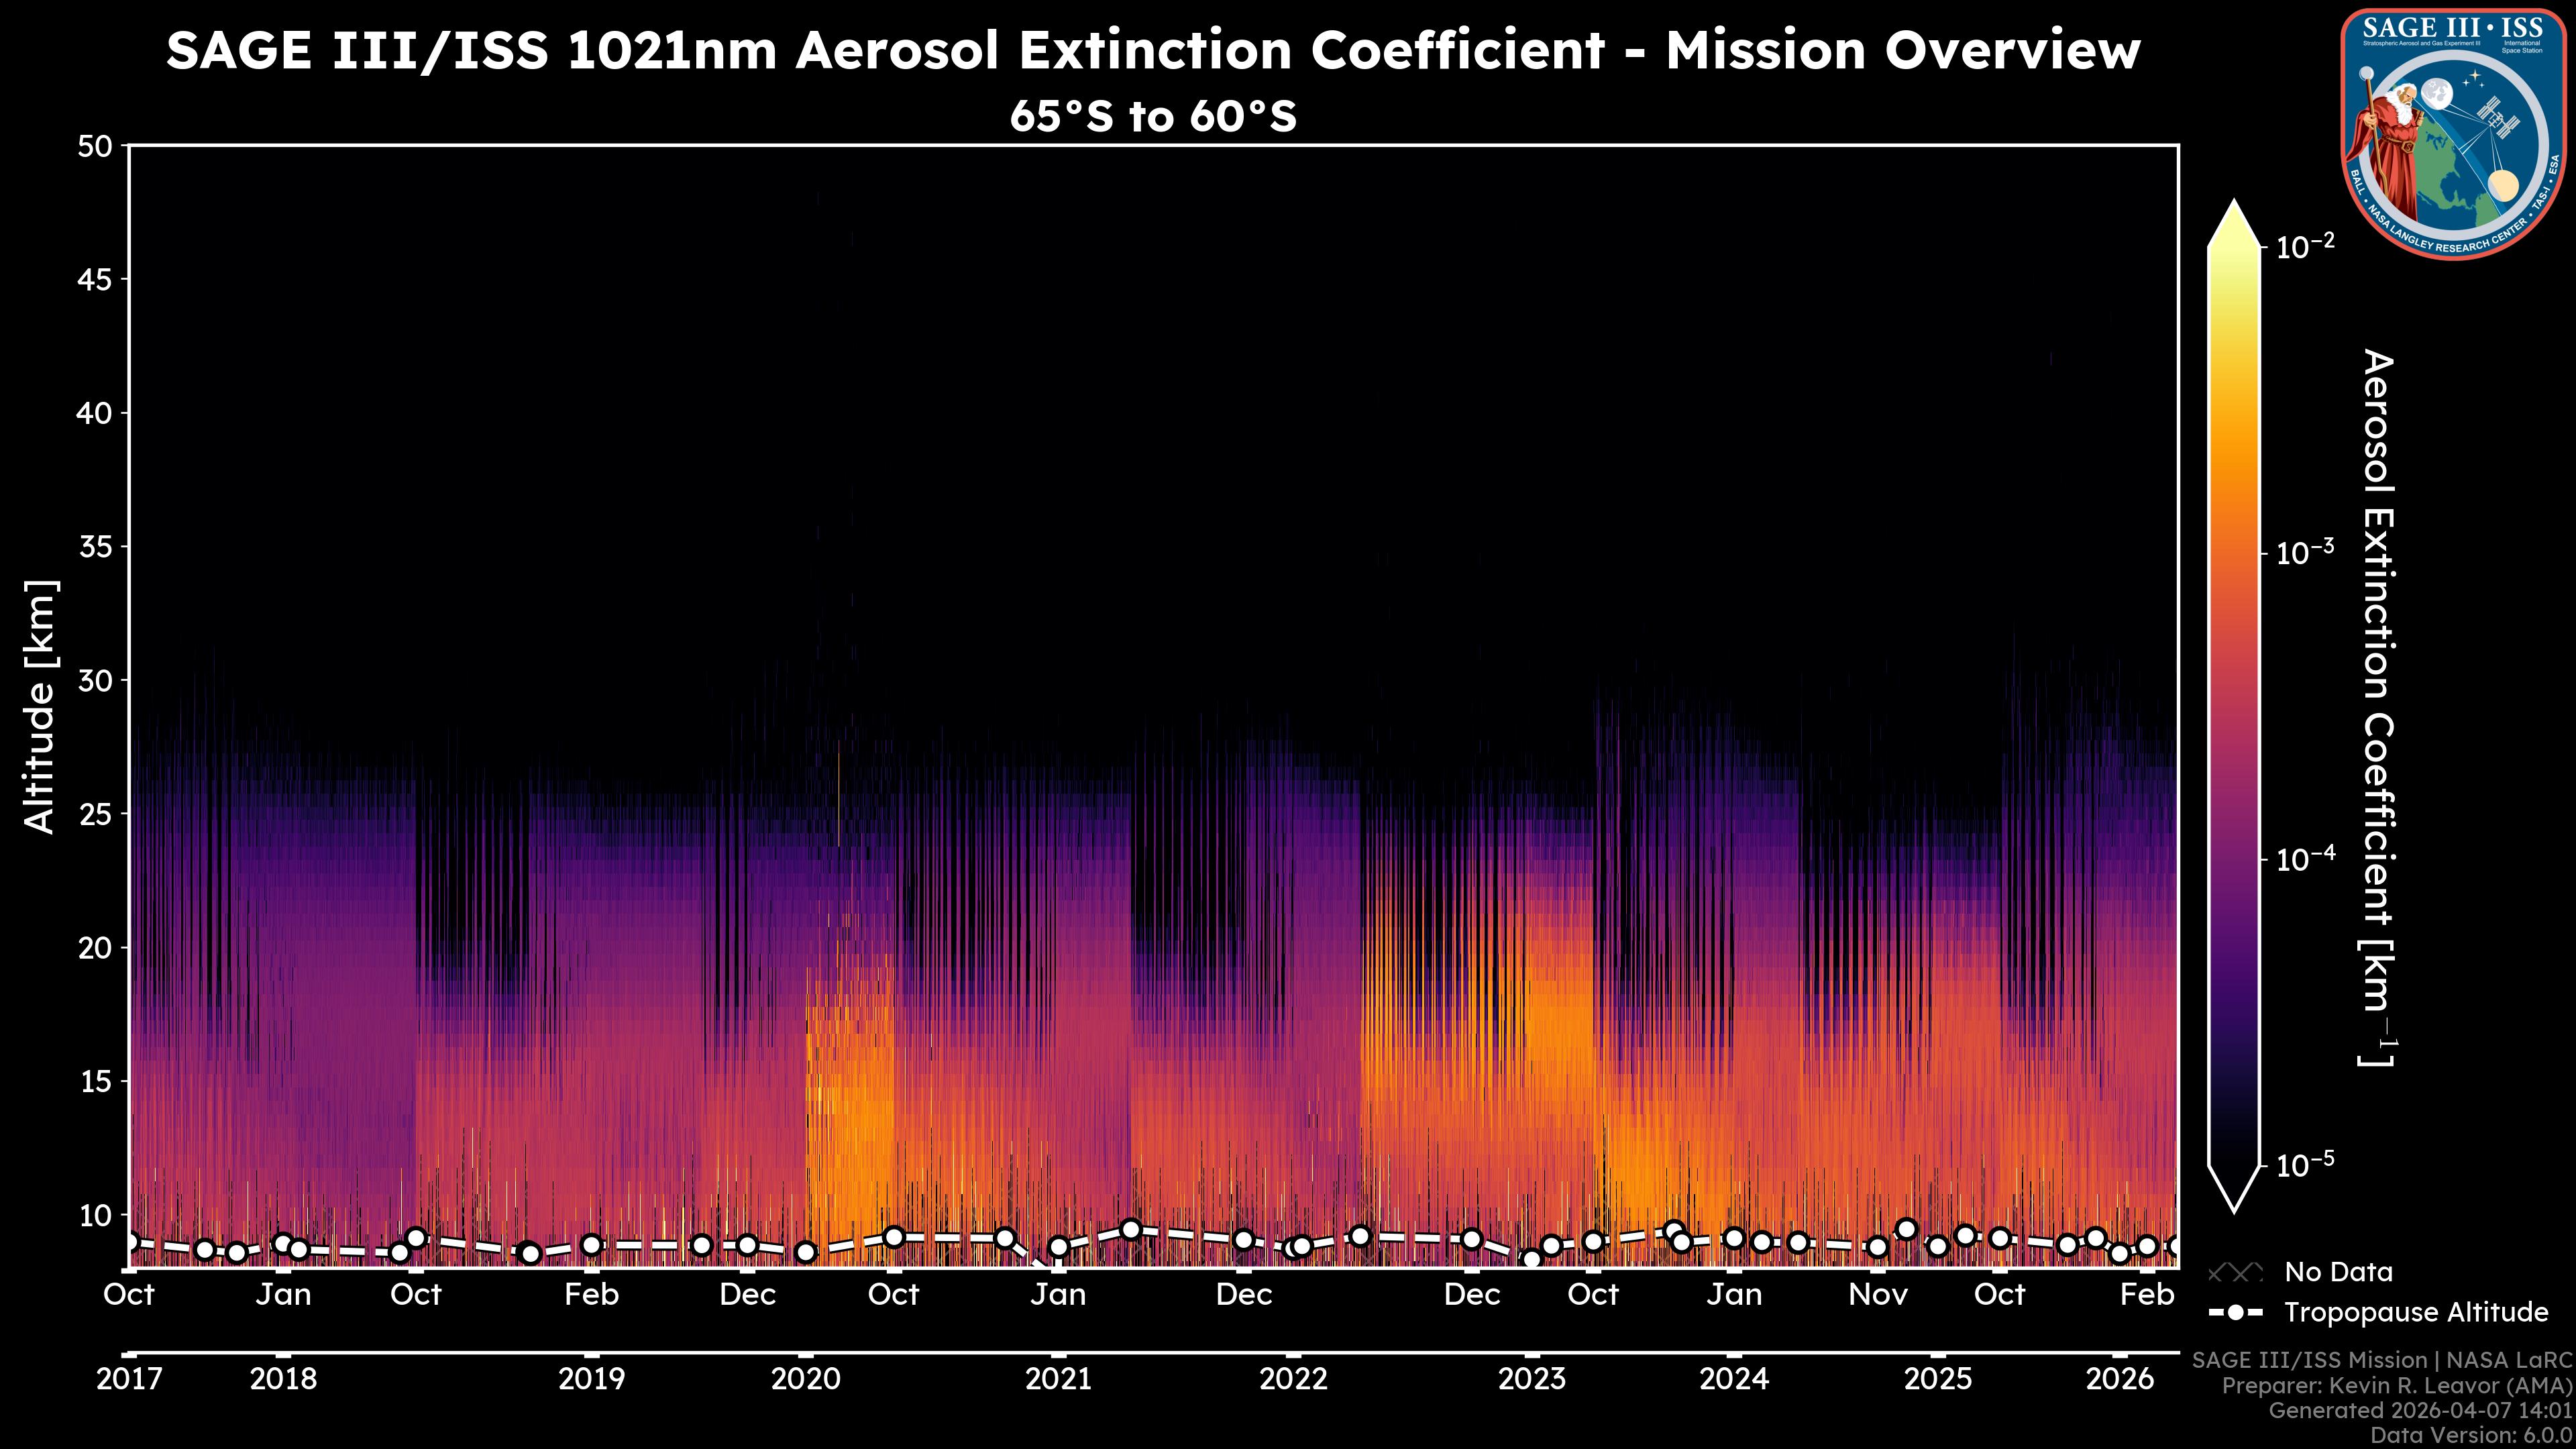The height and width of the screenshot is (1449, 2576).
Task: Click the 50 km altitude tick label
Action: point(95,147)
